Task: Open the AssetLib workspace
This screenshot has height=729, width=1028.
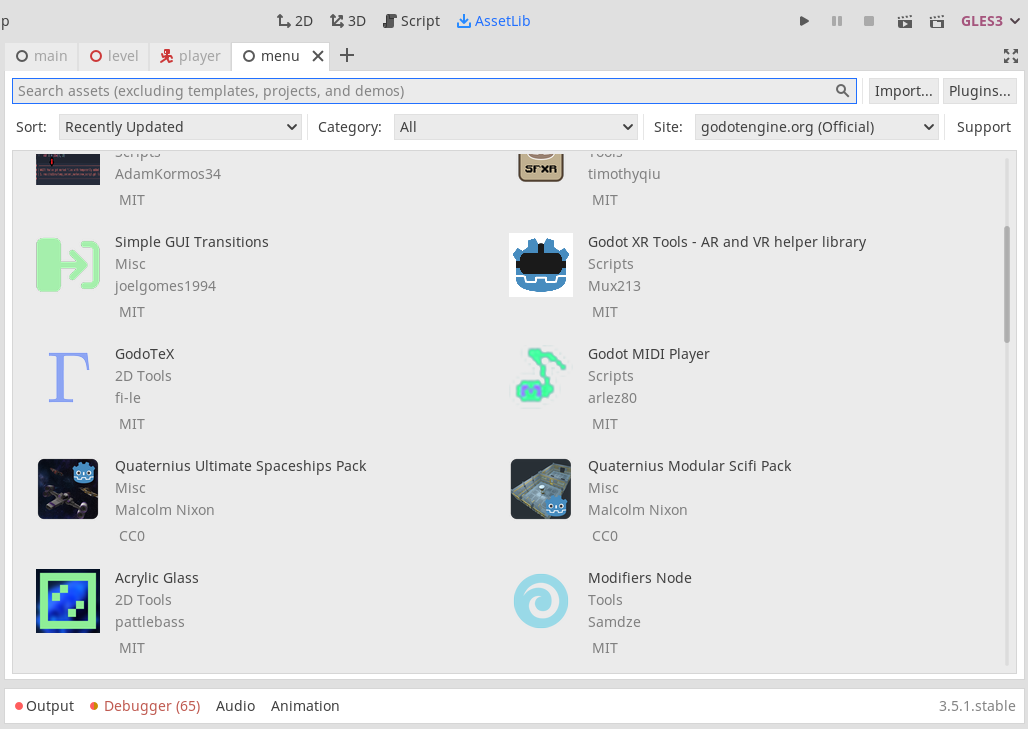Action: tap(494, 21)
